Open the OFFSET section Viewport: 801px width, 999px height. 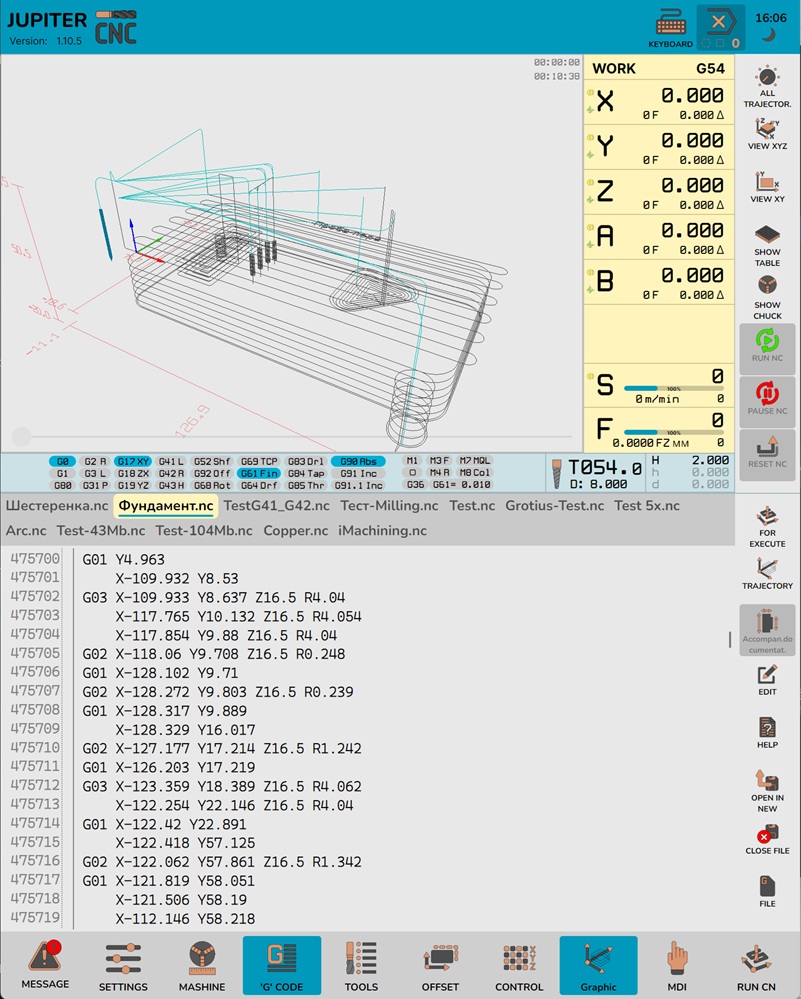click(x=440, y=965)
